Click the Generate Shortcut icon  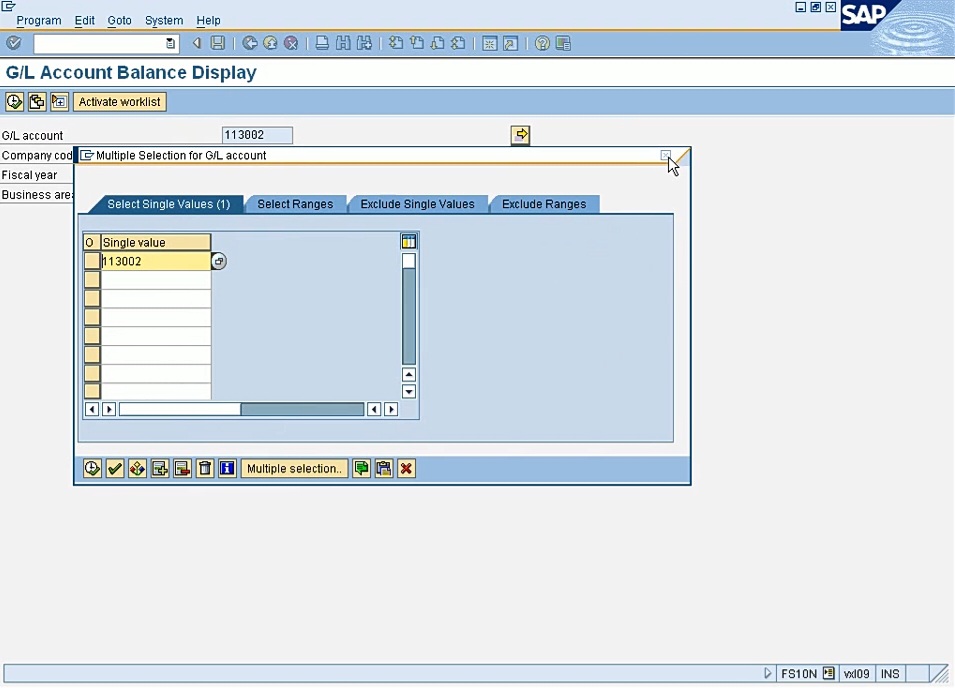(510, 43)
